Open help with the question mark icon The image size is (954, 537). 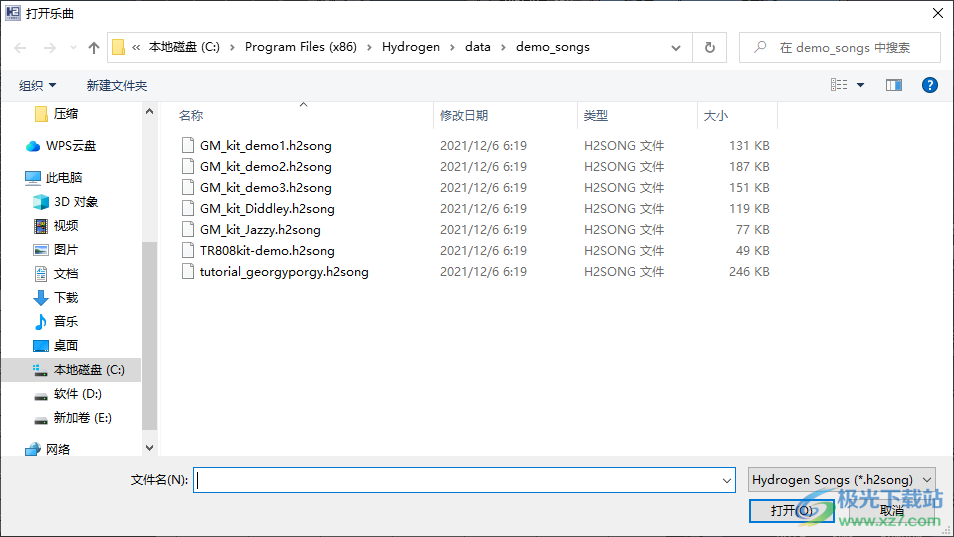click(930, 85)
